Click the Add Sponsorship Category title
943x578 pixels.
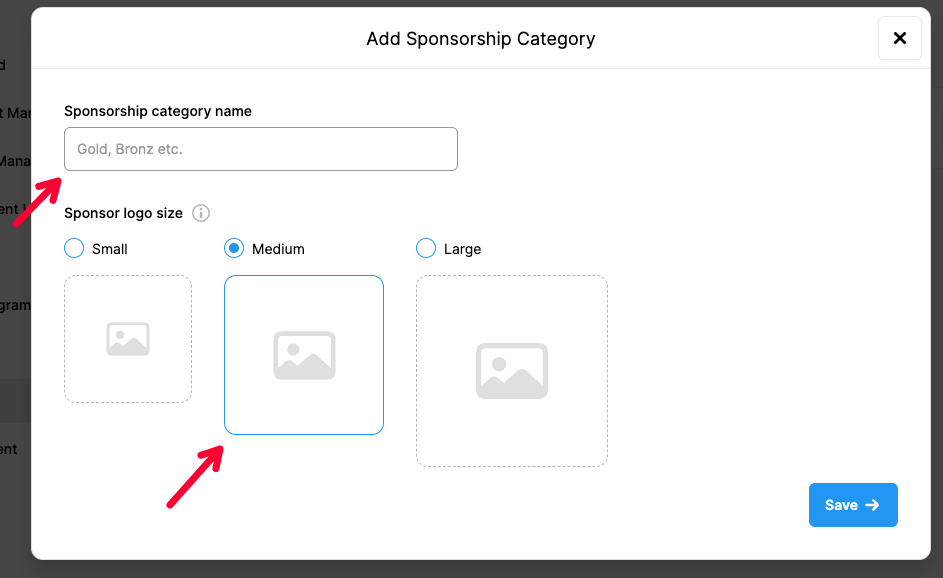481,38
